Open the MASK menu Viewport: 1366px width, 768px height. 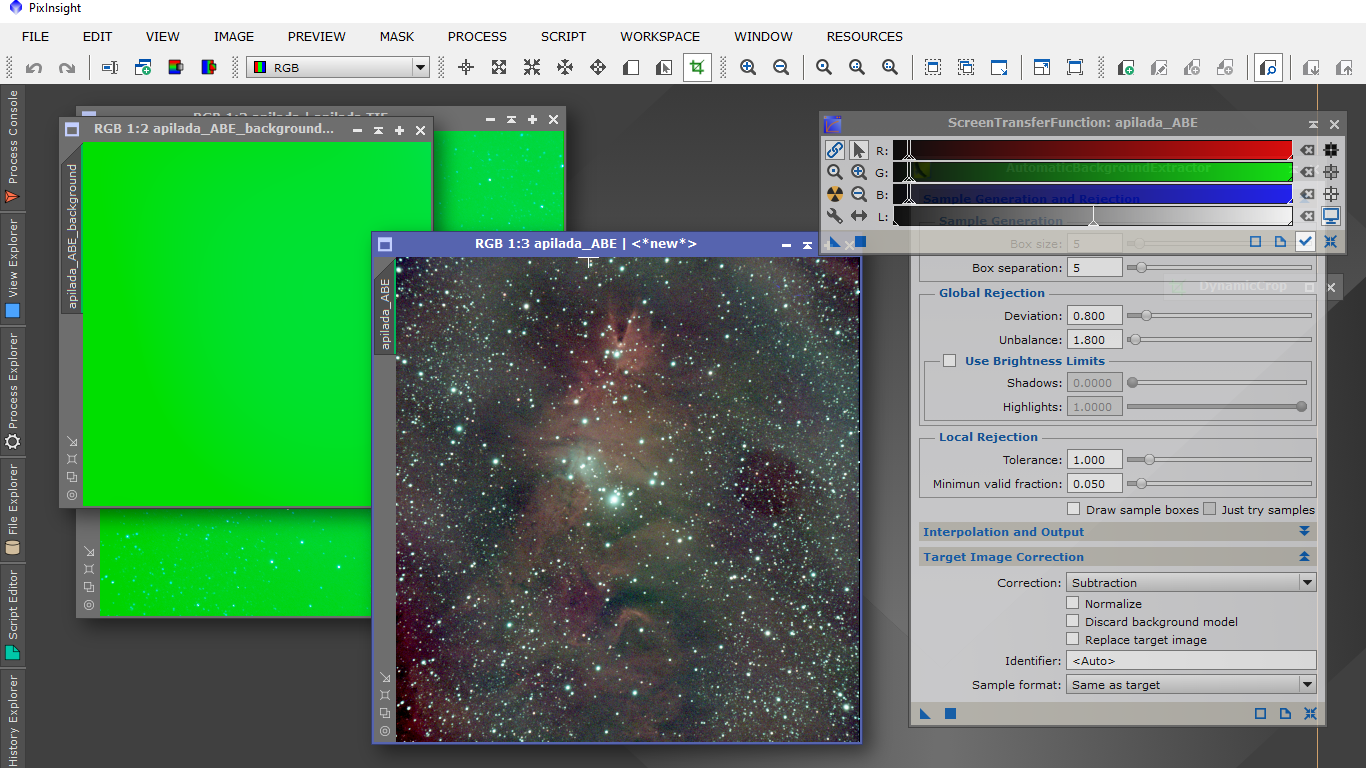pos(397,36)
